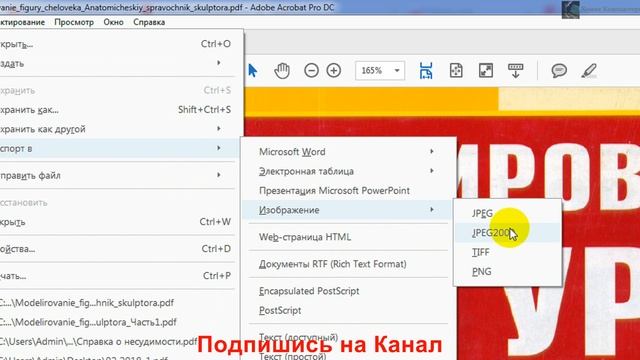Export image as JPEG

pos(507,213)
